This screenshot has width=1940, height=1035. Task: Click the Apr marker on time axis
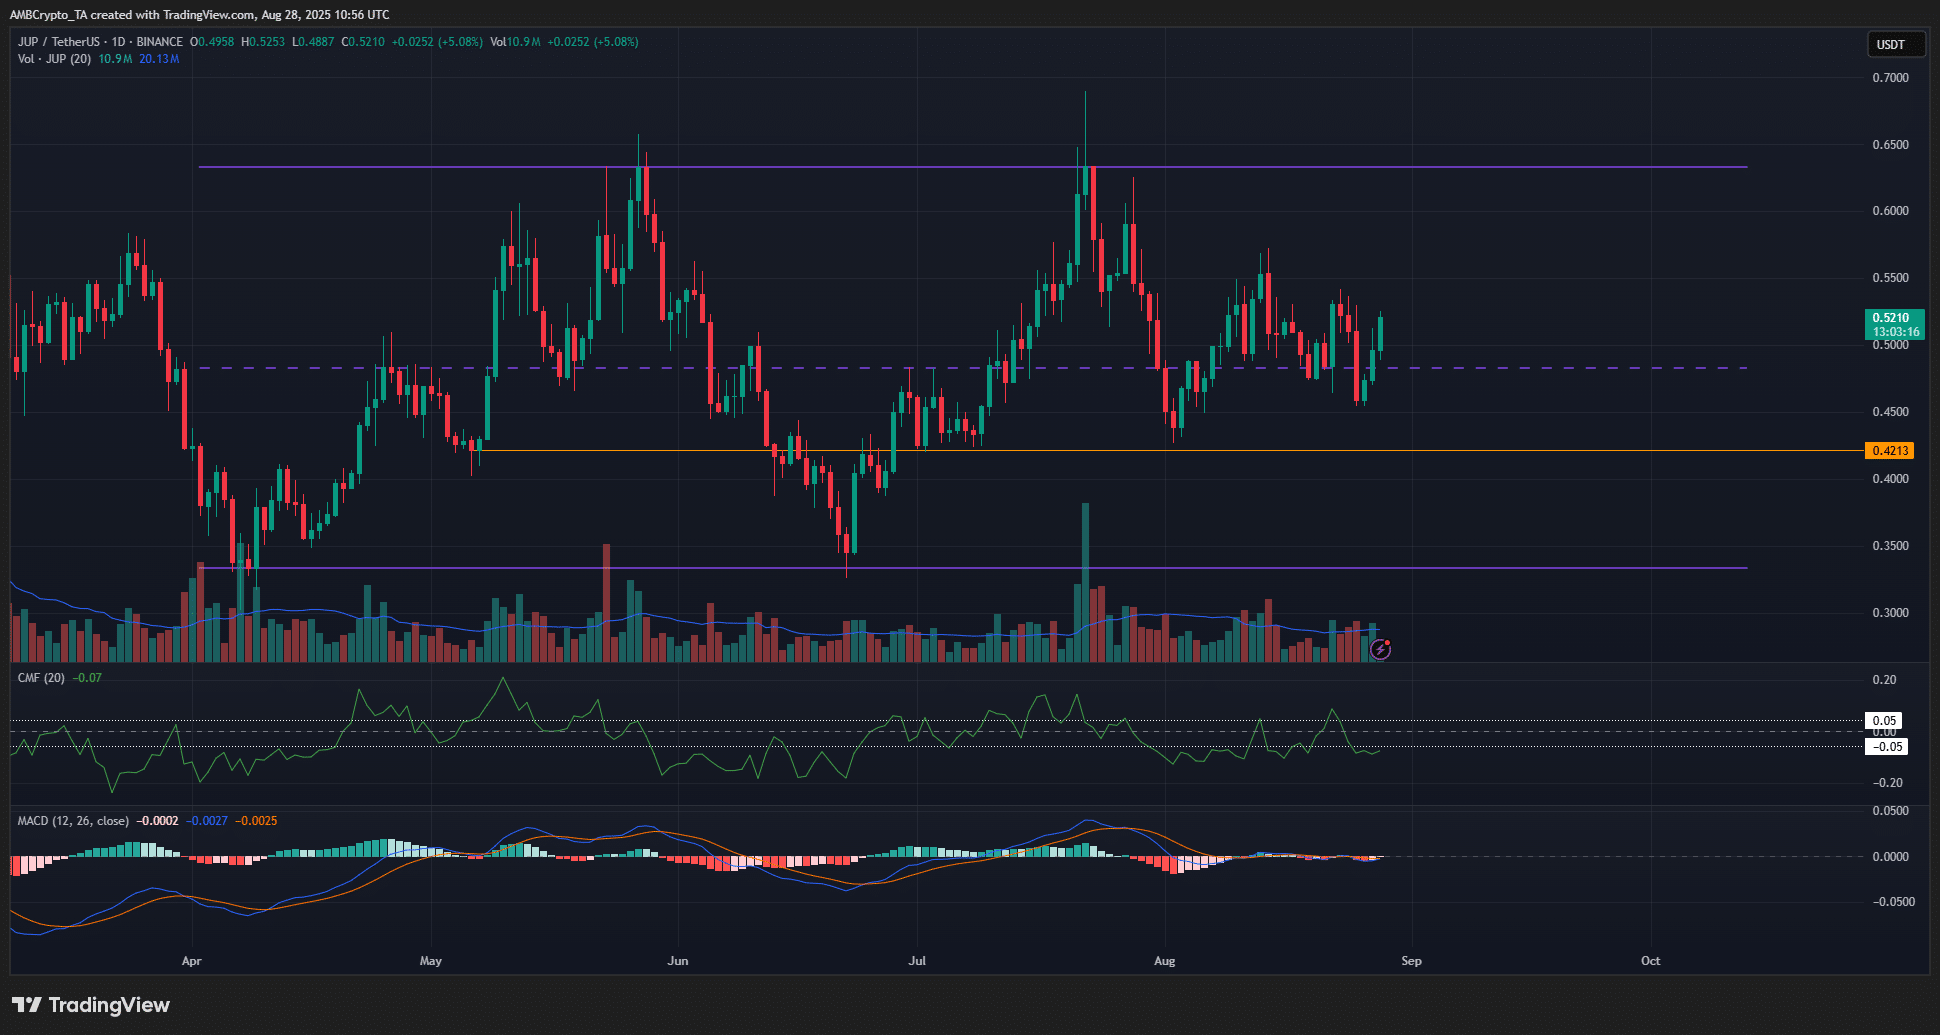click(191, 961)
